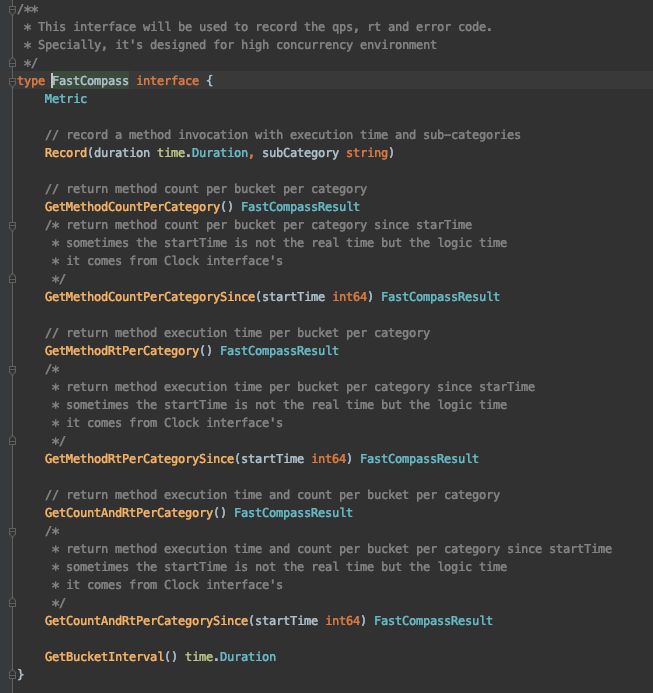Click the GetMethodCountPerCategory method name
This screenshot has height=693, width=653.
[132, 207]
